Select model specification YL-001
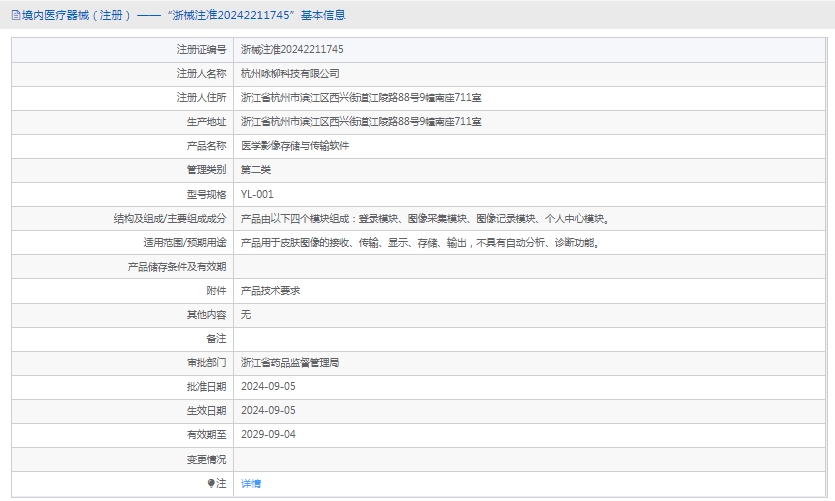The width and height of the screenshot is (835, 501). 257,194
